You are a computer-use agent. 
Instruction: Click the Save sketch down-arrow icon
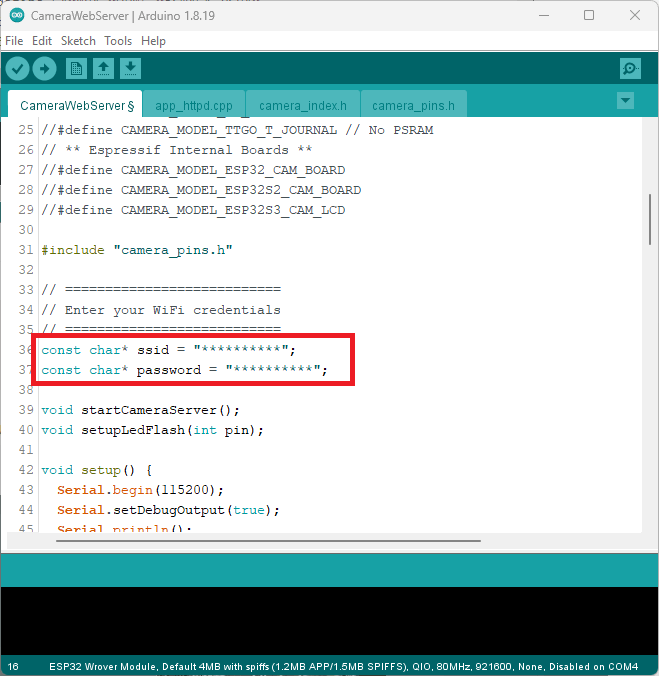pyautogui.click(x=131, y=68)
